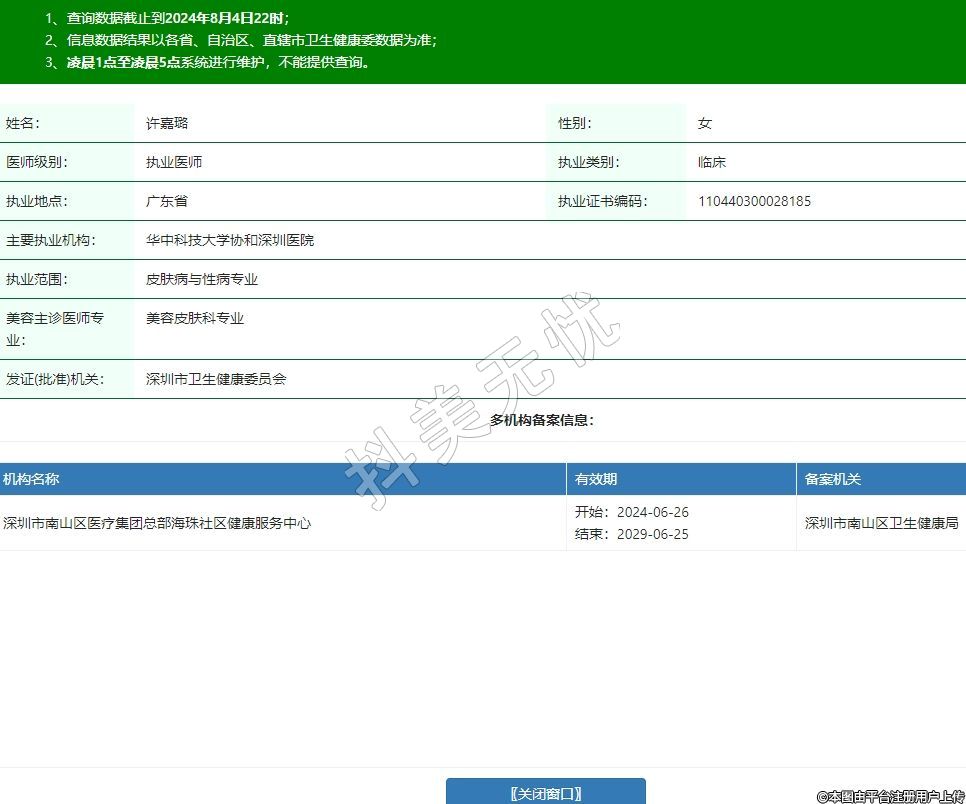966x804 pixels.
Task: Click the 有效期 column header
Action: point(596,479)
